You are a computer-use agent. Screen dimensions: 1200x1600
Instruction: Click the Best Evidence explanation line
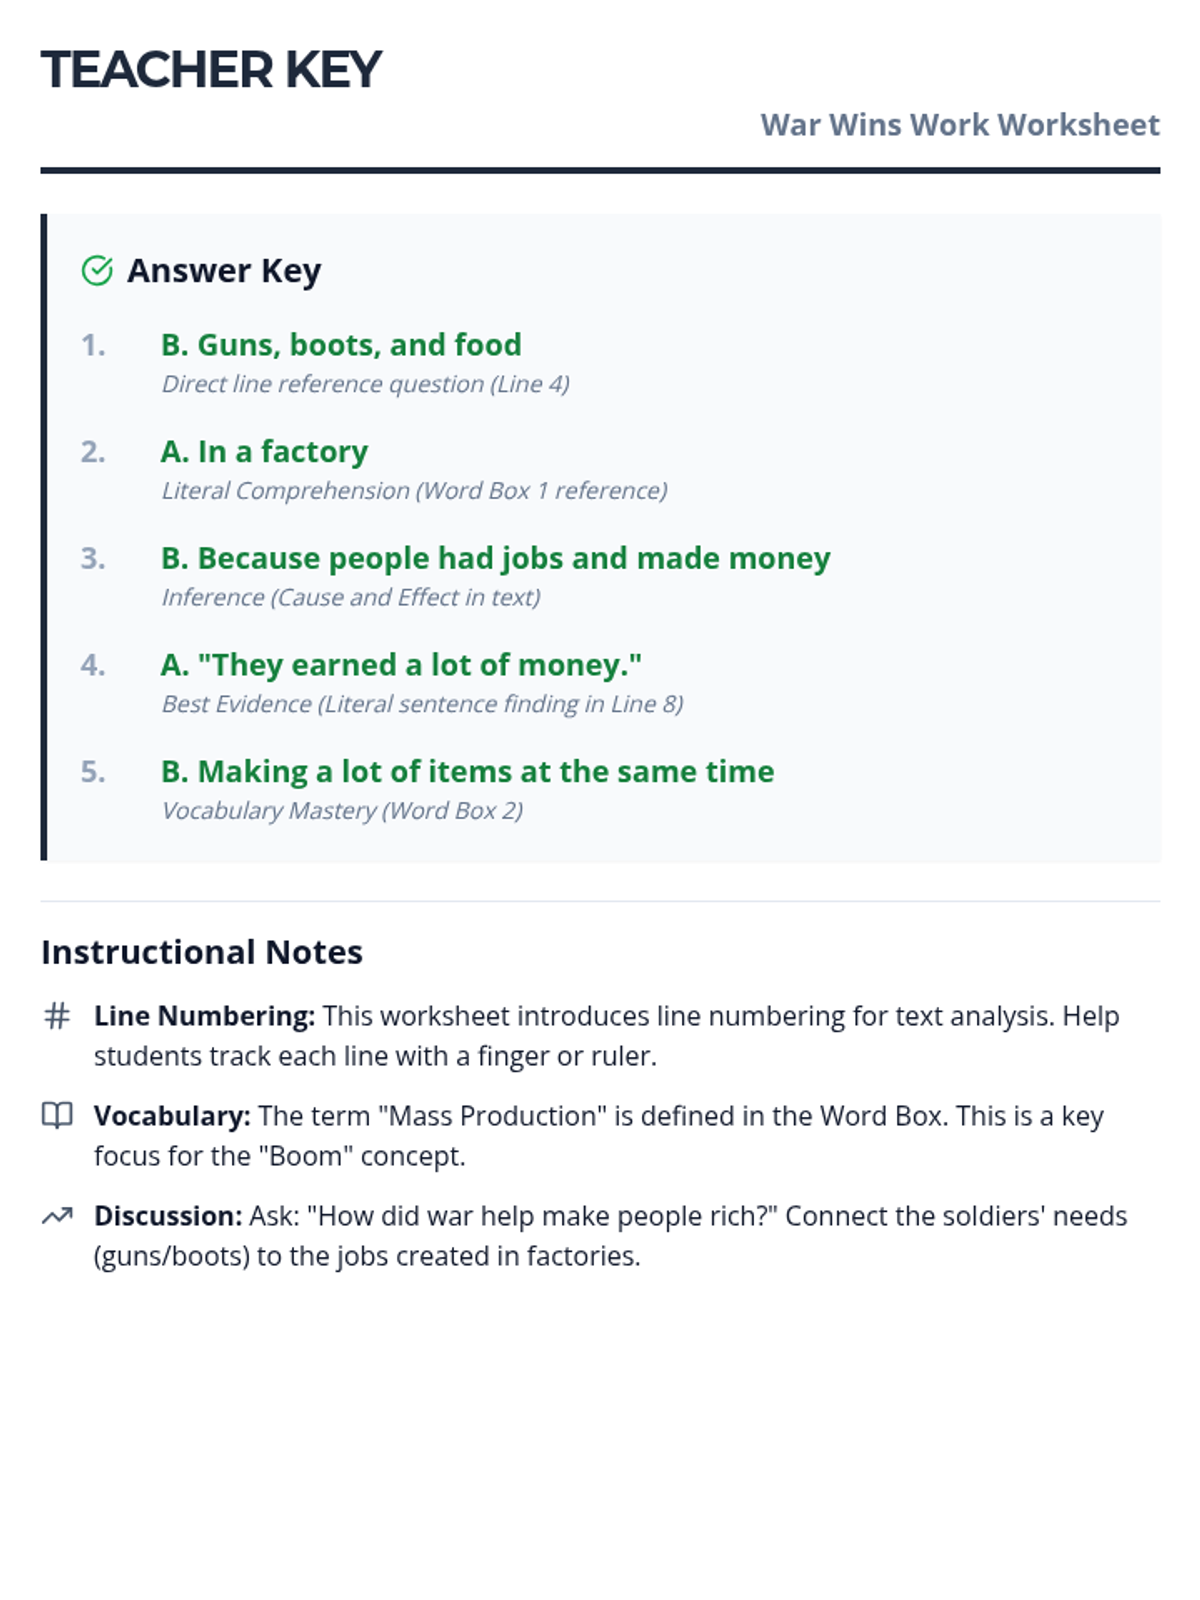point(422,704)
